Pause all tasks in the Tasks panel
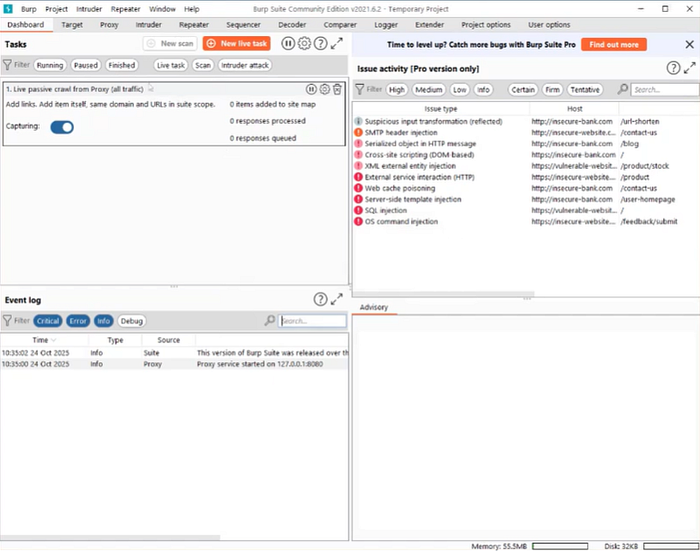Image resolution: width=700 pixels, height=551 pixels. point(288,43)
